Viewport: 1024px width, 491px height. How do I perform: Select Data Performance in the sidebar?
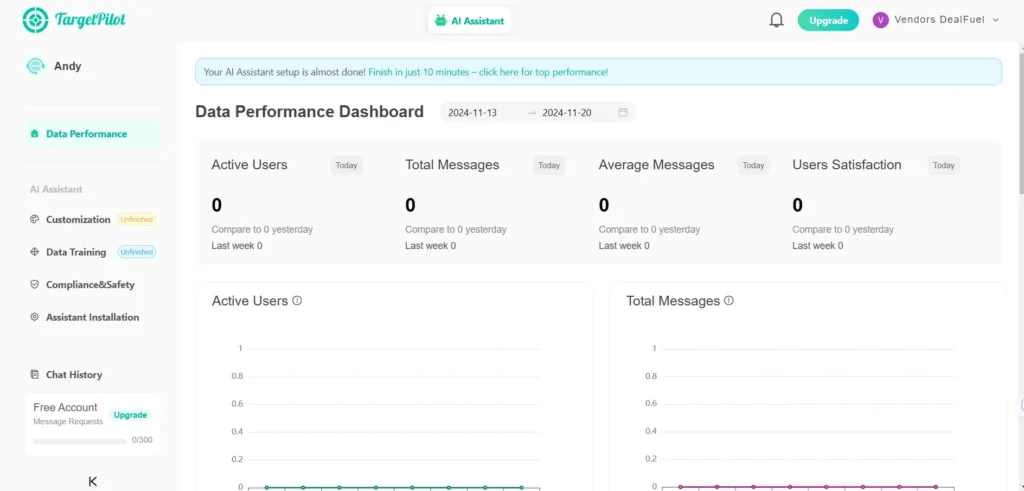[x=86, y=134]
